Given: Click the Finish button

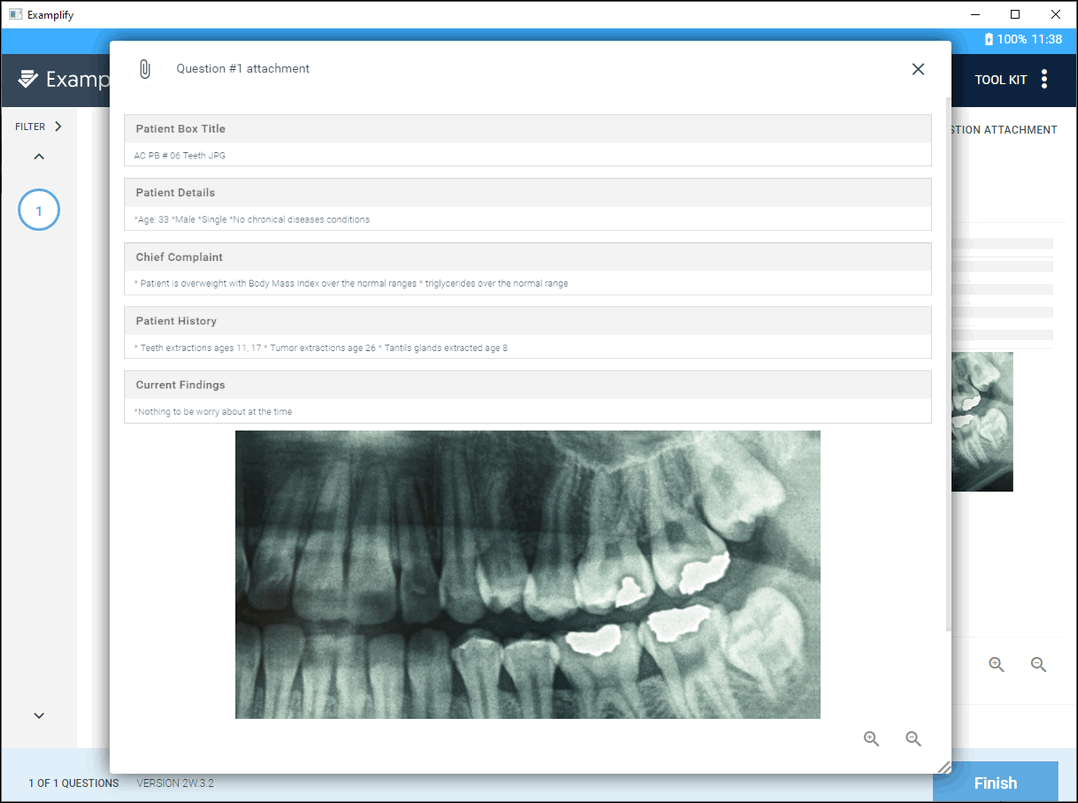Looking at the screenshot, I should coord(996,782).
